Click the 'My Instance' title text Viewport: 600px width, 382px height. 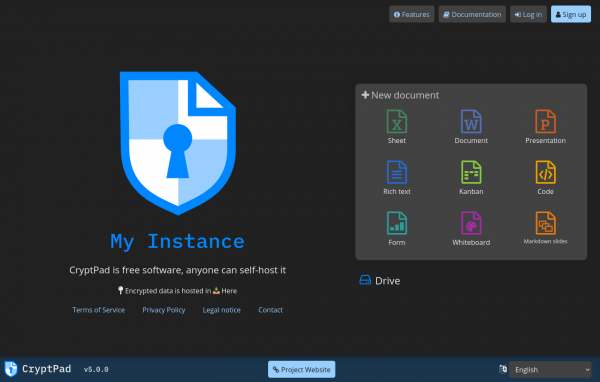point(178,242)
